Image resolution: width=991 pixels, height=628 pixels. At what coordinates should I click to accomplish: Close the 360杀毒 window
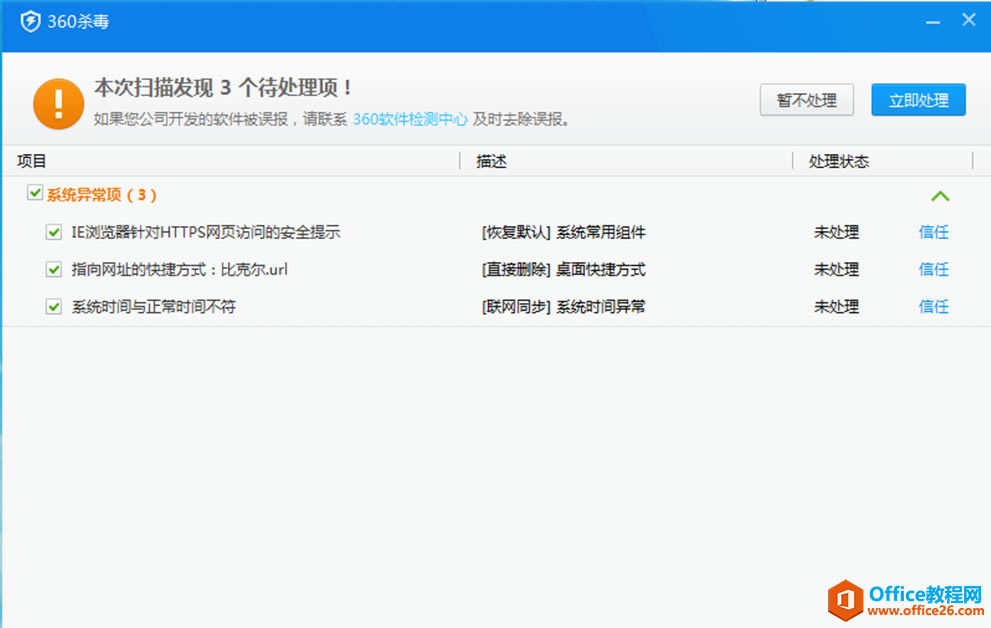pos(969,20)
